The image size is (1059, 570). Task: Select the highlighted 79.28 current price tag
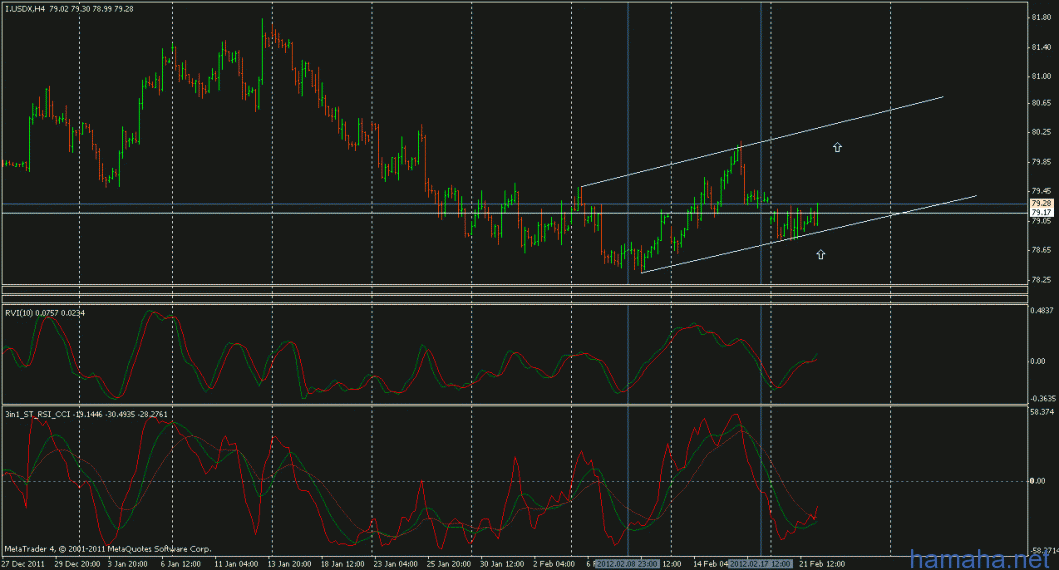coord(1041,203)
